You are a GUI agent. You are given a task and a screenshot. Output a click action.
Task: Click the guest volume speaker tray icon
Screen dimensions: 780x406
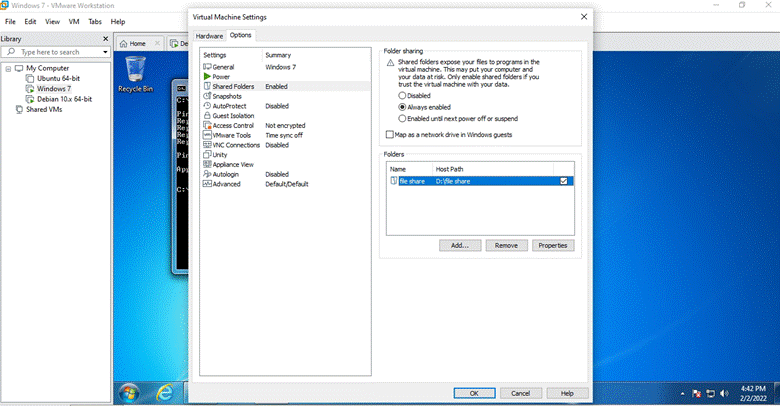point(724,394)
